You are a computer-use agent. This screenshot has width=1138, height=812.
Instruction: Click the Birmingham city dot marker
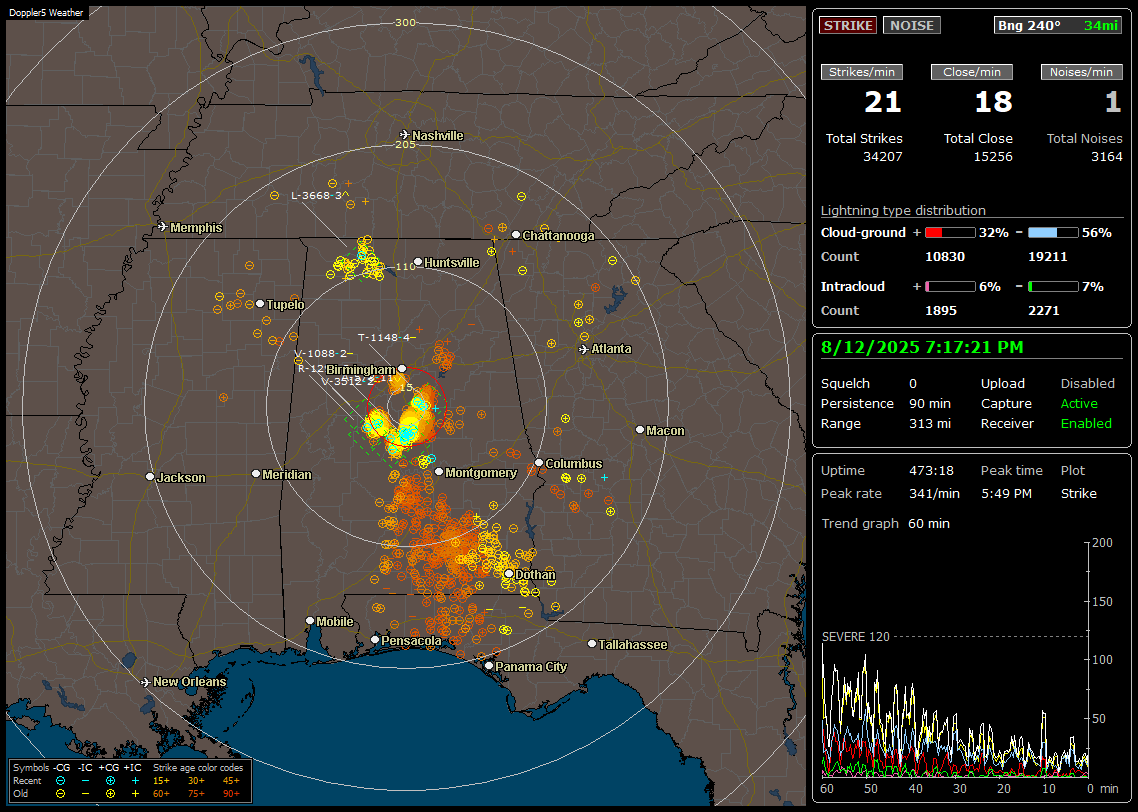pos(402,369)
